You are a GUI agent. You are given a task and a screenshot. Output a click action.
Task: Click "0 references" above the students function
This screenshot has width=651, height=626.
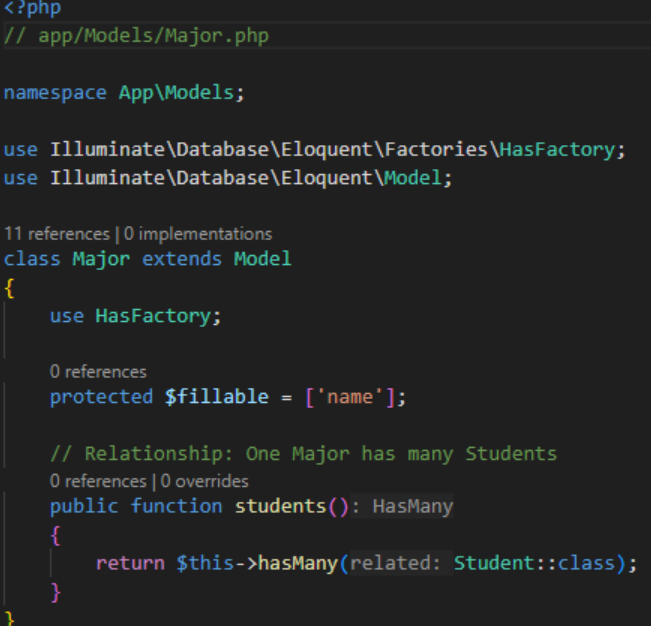(98, 479)
